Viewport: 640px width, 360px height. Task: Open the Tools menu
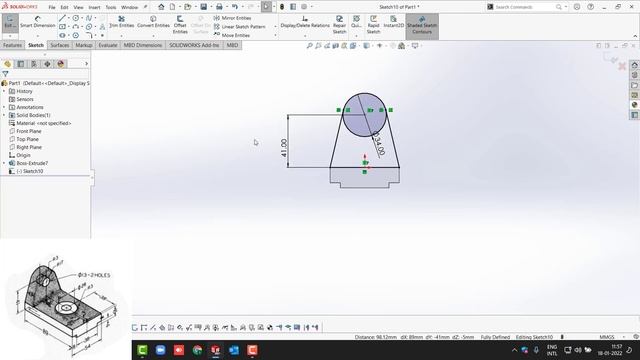(x=111, y=7)
